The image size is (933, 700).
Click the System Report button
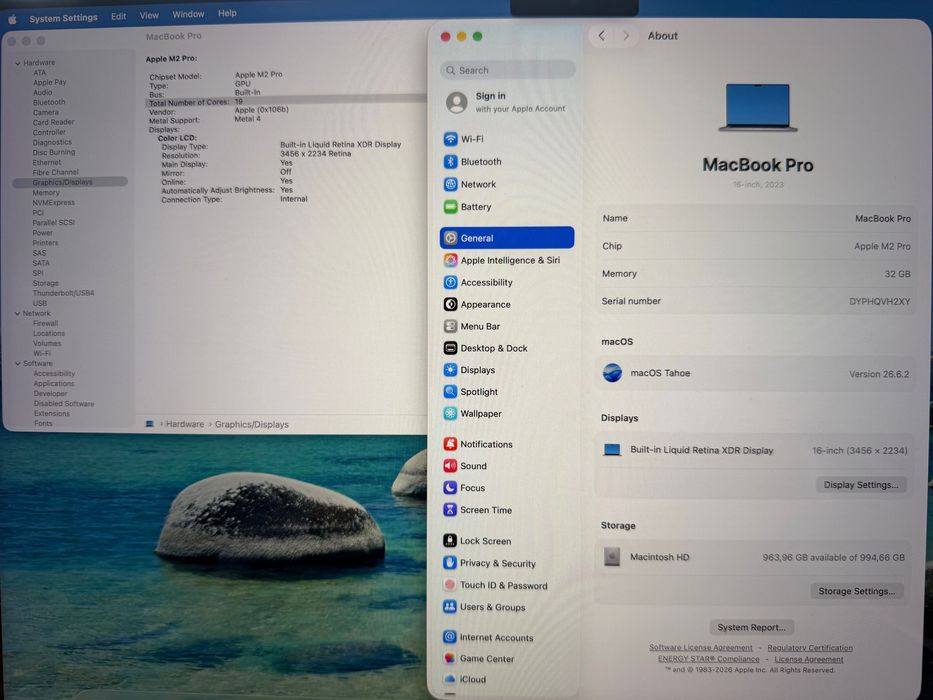point(751,627)
